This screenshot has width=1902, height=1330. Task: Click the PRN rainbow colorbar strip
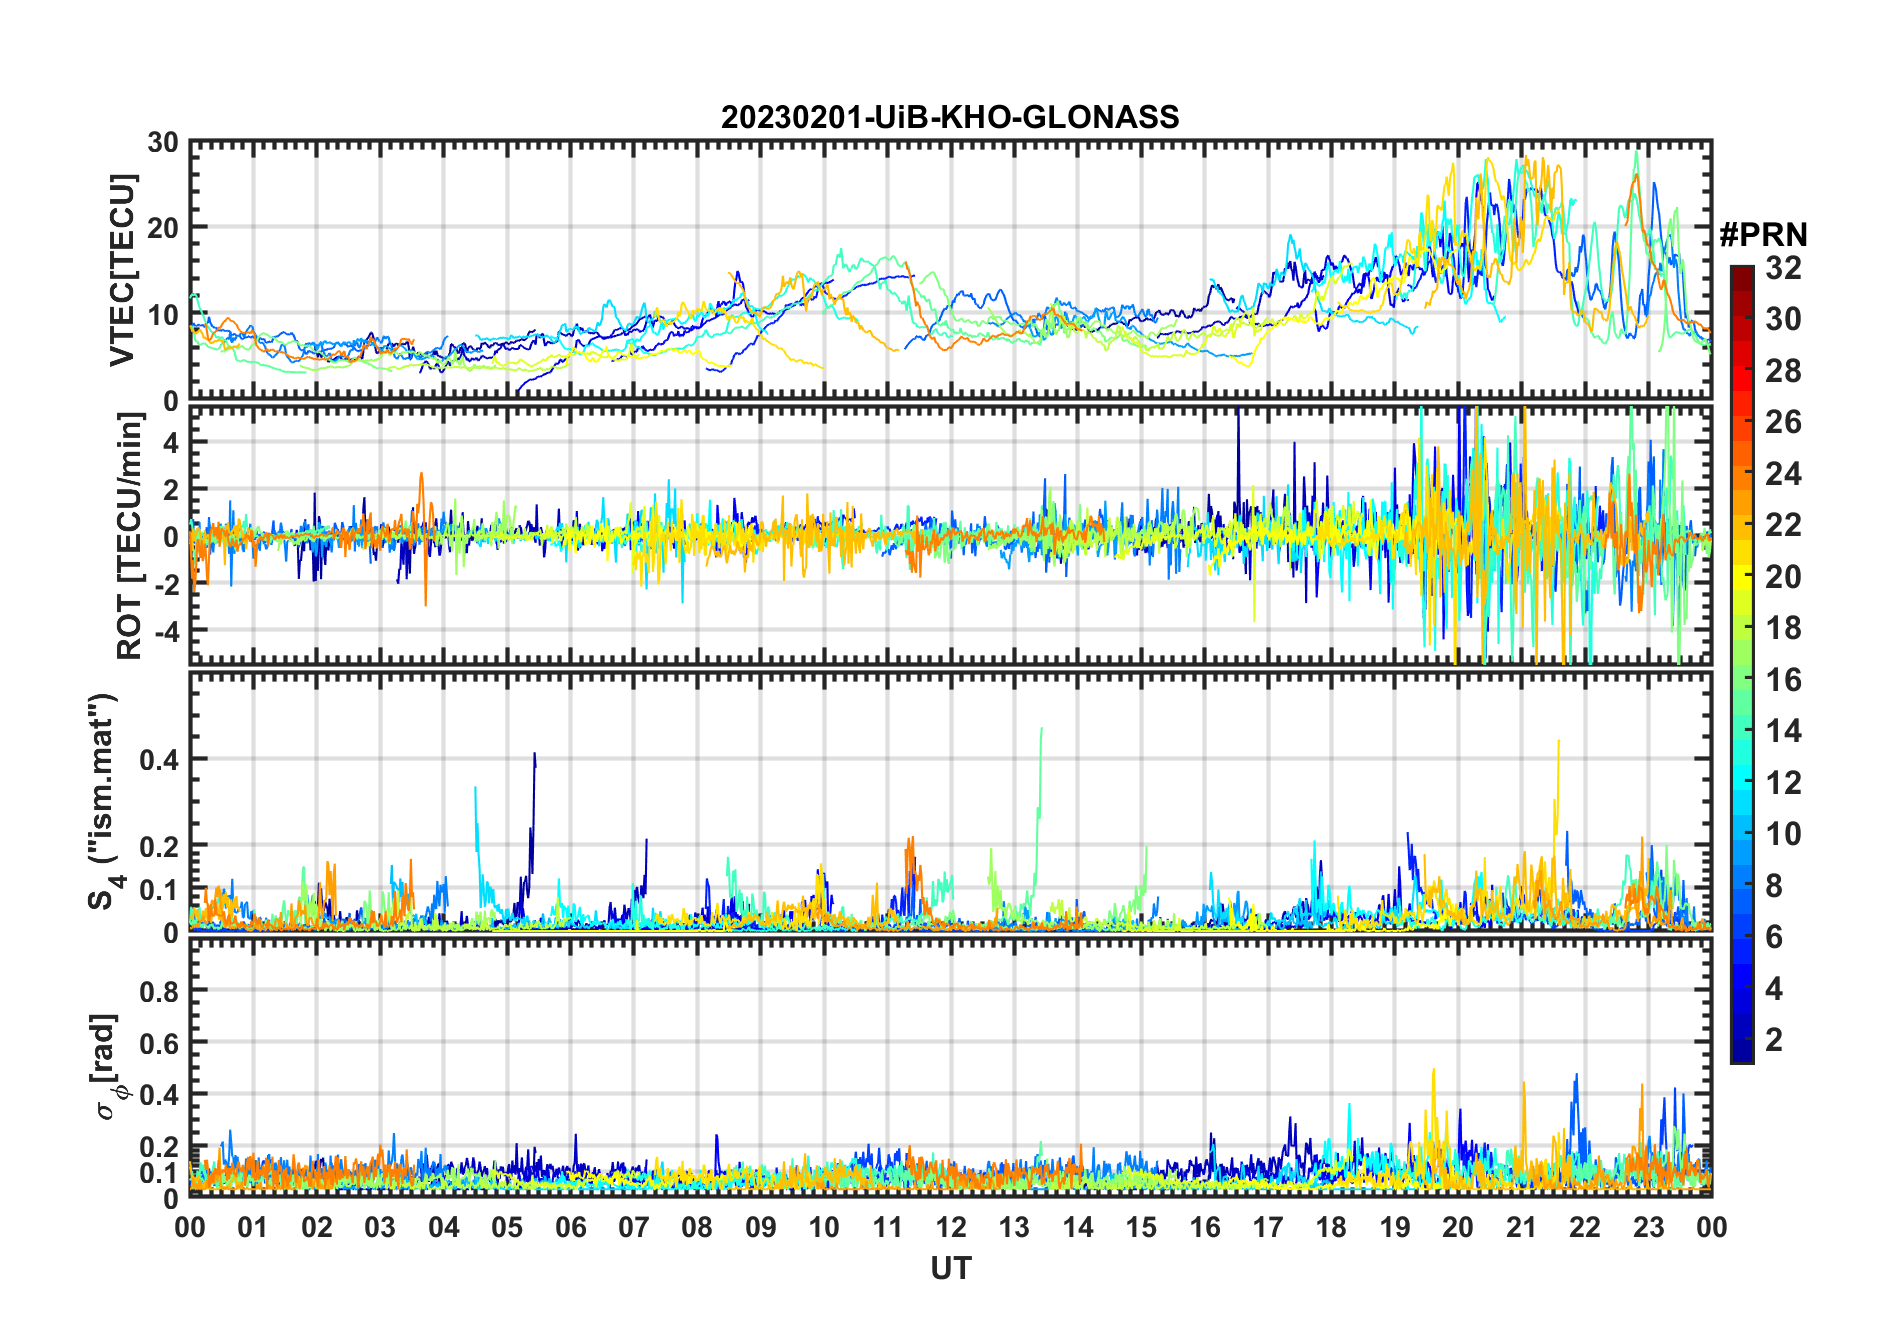tap(1741, 664)
